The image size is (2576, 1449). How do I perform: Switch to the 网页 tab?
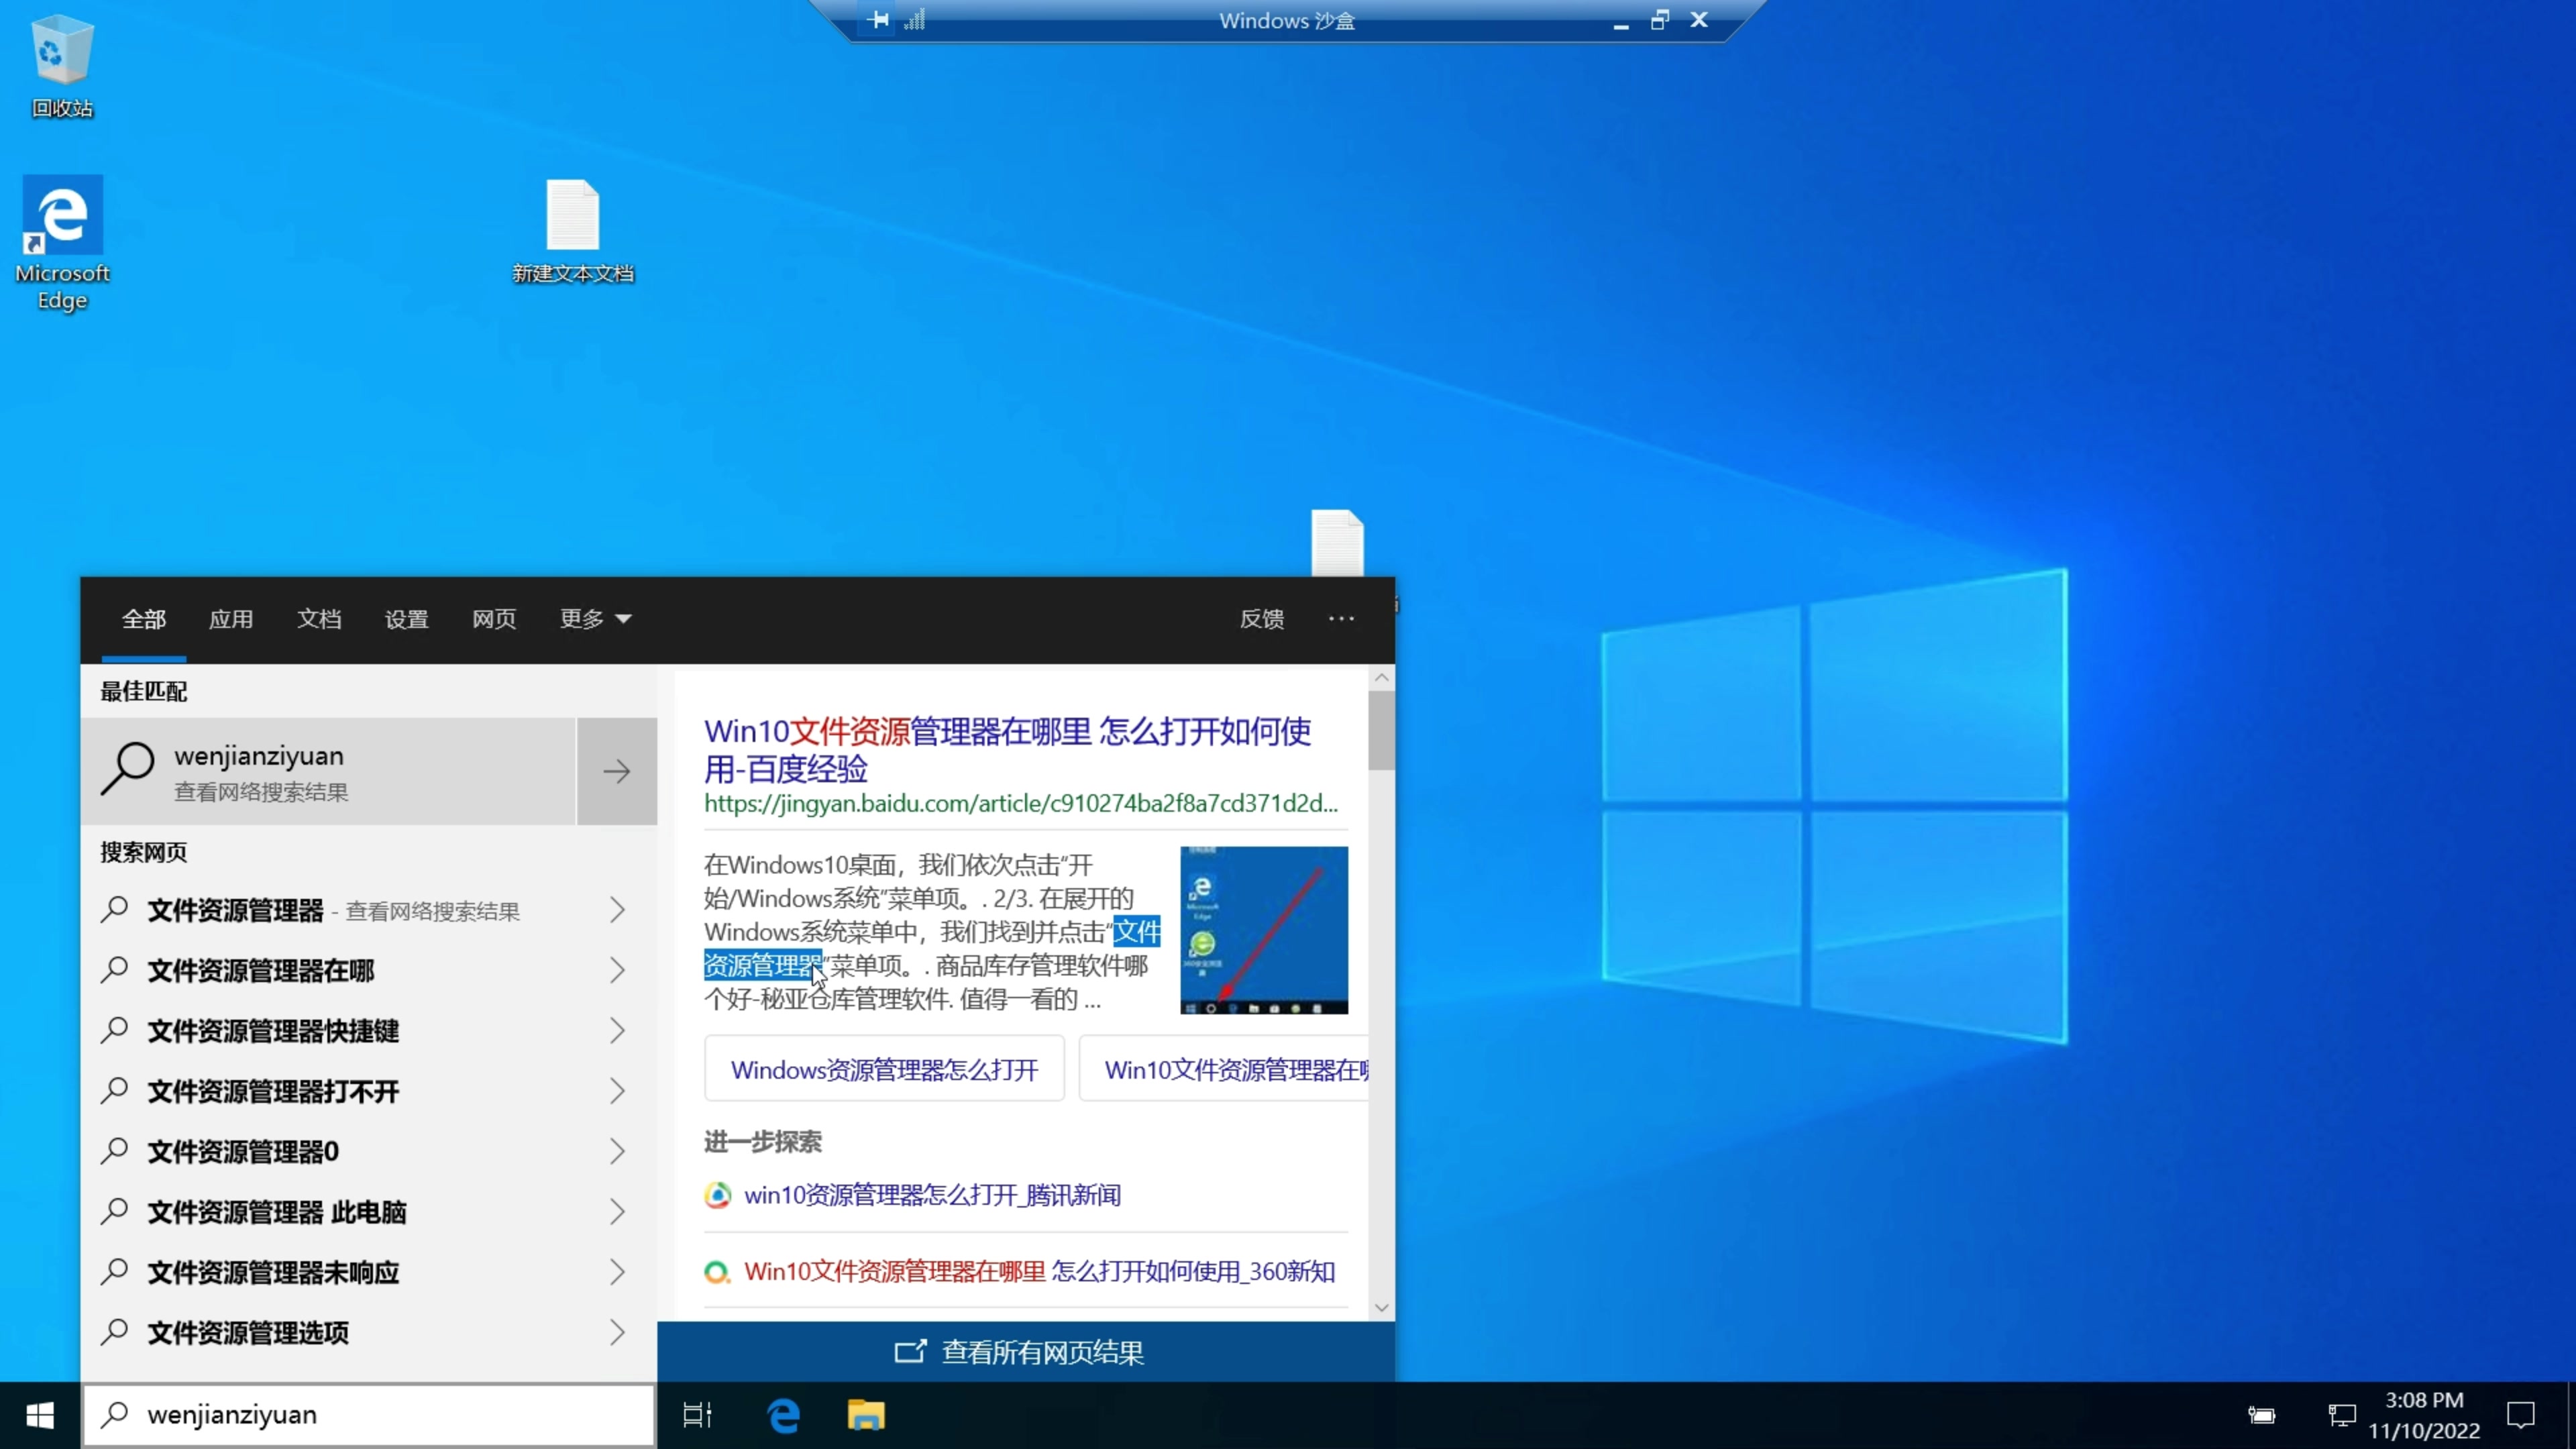(494, 619)
